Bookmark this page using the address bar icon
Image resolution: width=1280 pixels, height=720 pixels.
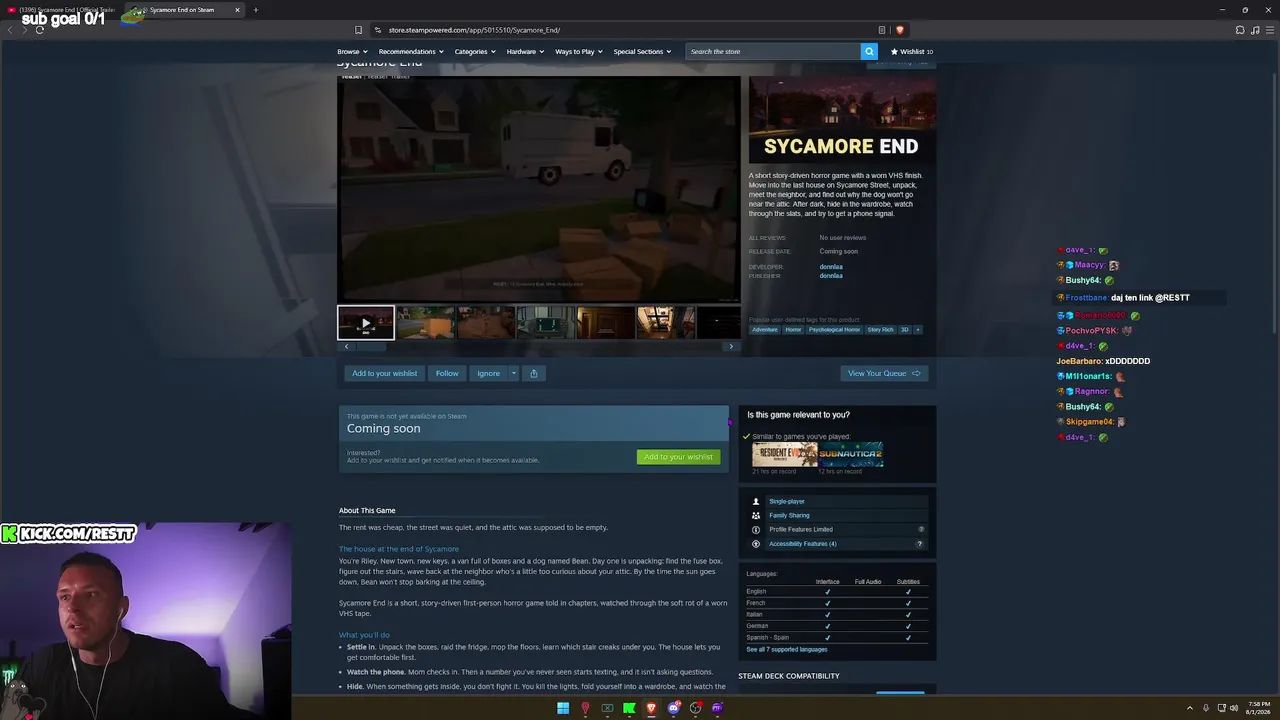358,30
